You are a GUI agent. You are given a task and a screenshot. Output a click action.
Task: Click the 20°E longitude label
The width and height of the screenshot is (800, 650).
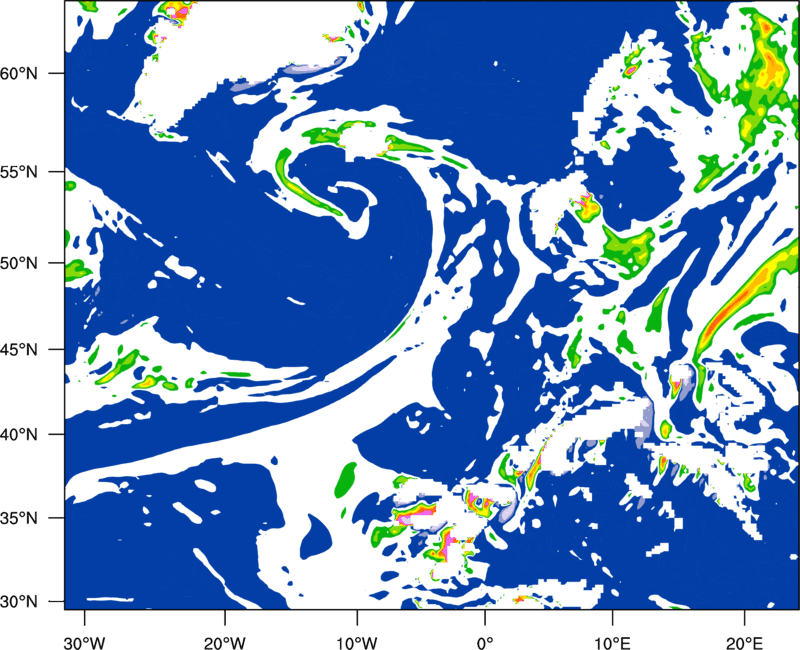point(744,643)
